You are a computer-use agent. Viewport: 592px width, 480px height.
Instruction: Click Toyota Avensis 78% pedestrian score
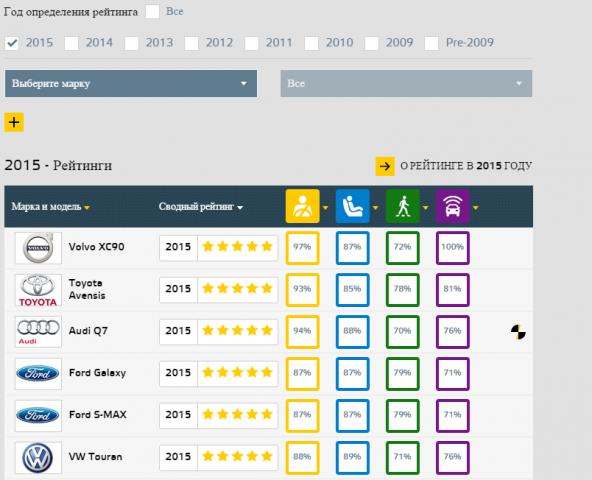point(402,290)
